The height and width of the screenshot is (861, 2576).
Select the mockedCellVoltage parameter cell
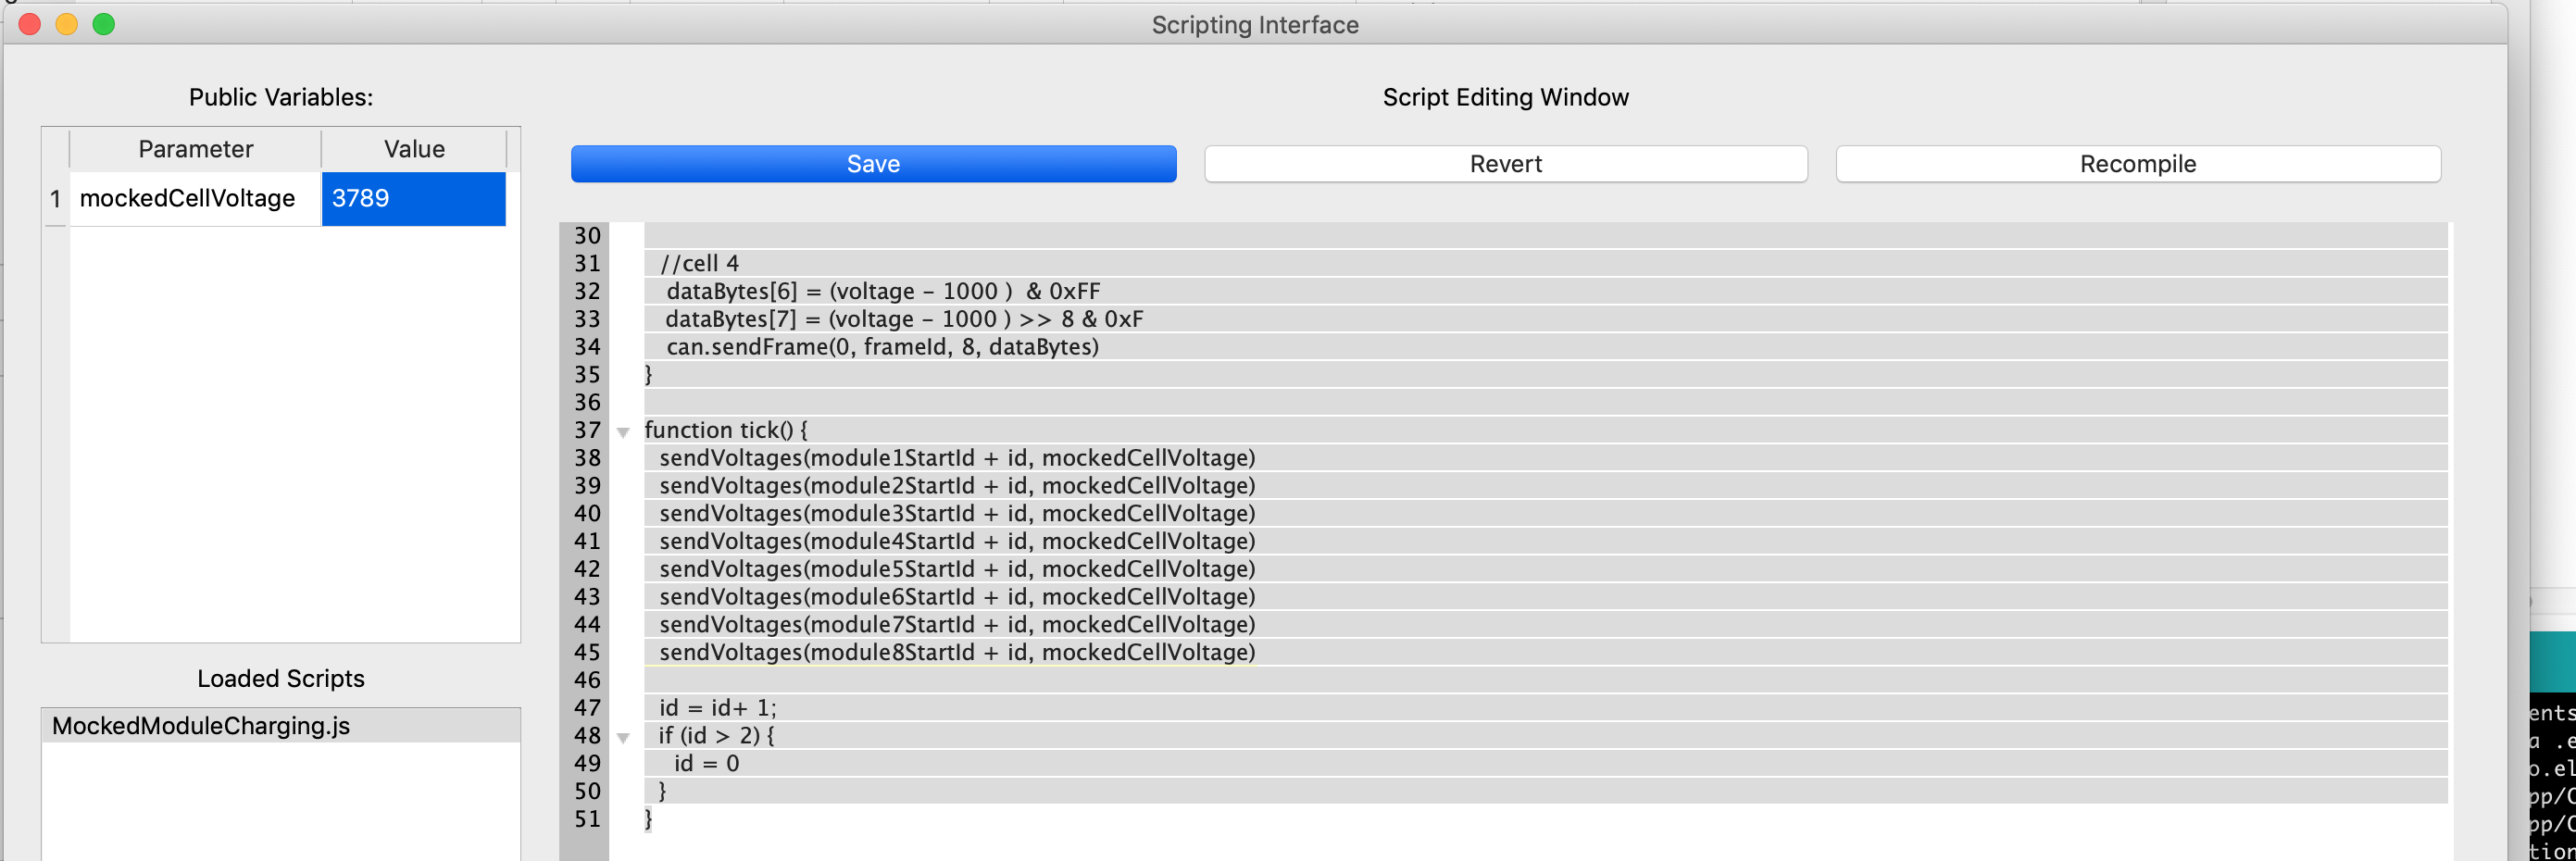click(195, 198)
